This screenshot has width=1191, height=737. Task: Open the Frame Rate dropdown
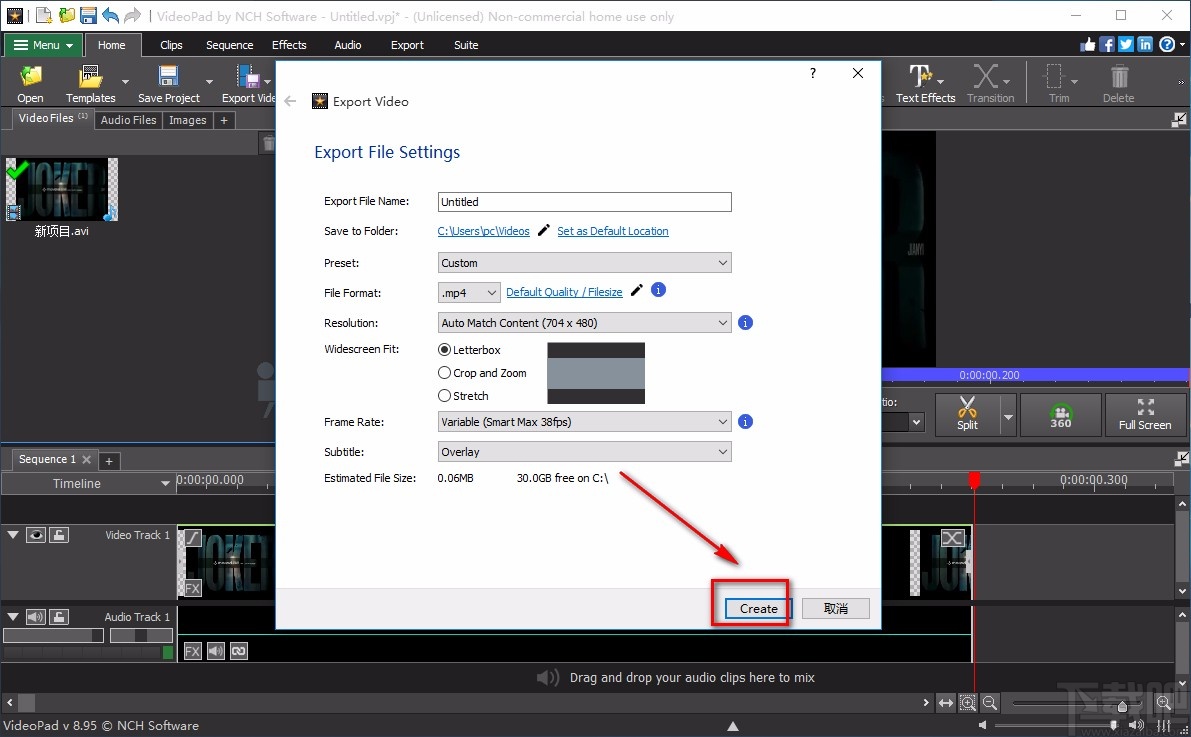[x=585, y=422]
